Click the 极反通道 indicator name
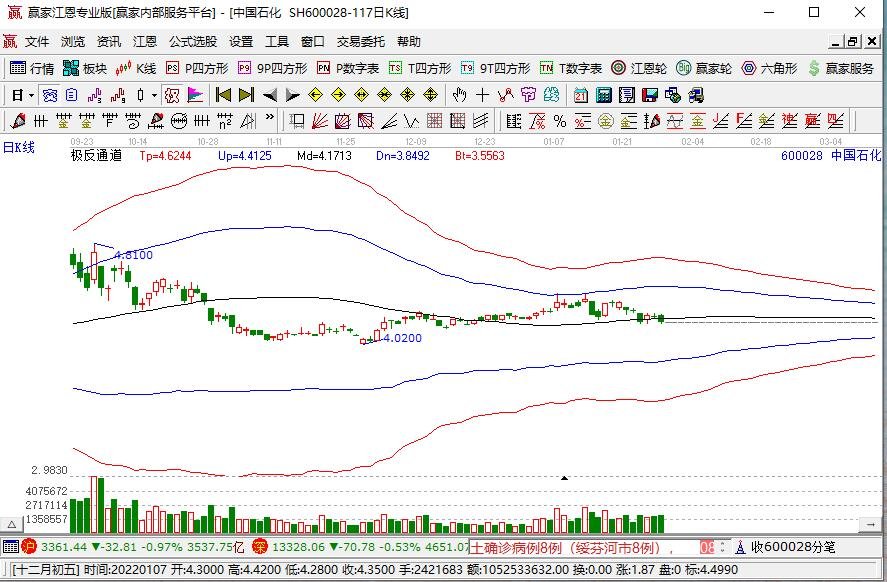887x582 pixels. (96, 156)
